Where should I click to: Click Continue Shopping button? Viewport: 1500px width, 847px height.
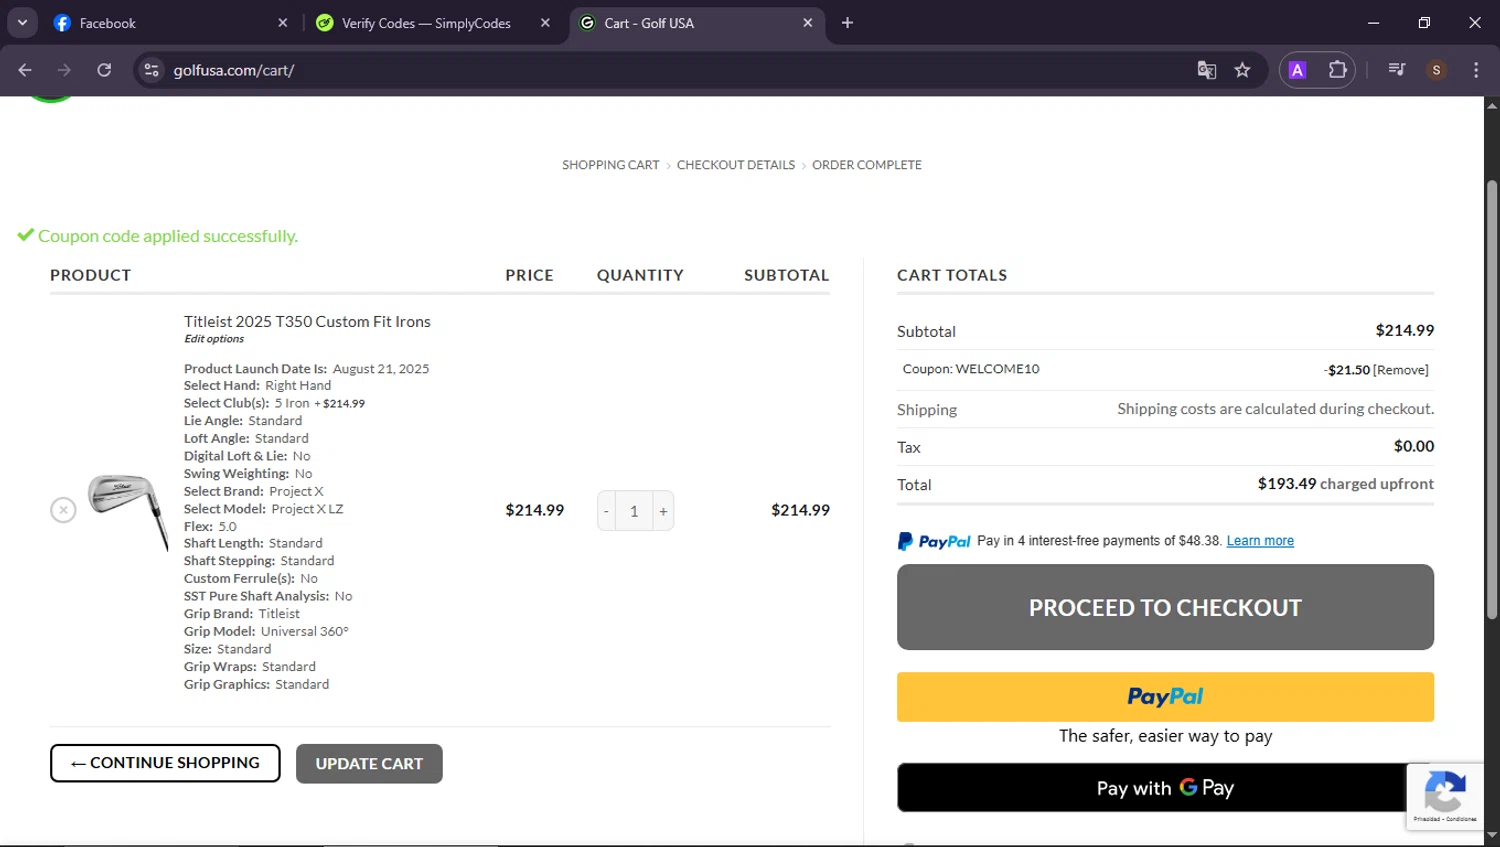tap(165, 763)
